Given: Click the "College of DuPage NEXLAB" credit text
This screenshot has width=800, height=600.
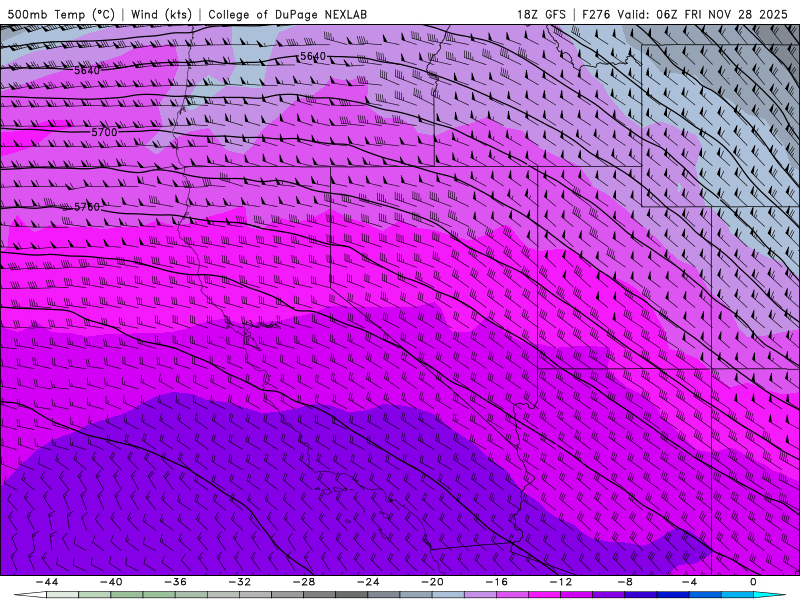Looking at the screenshot, I should coord(287,14).
